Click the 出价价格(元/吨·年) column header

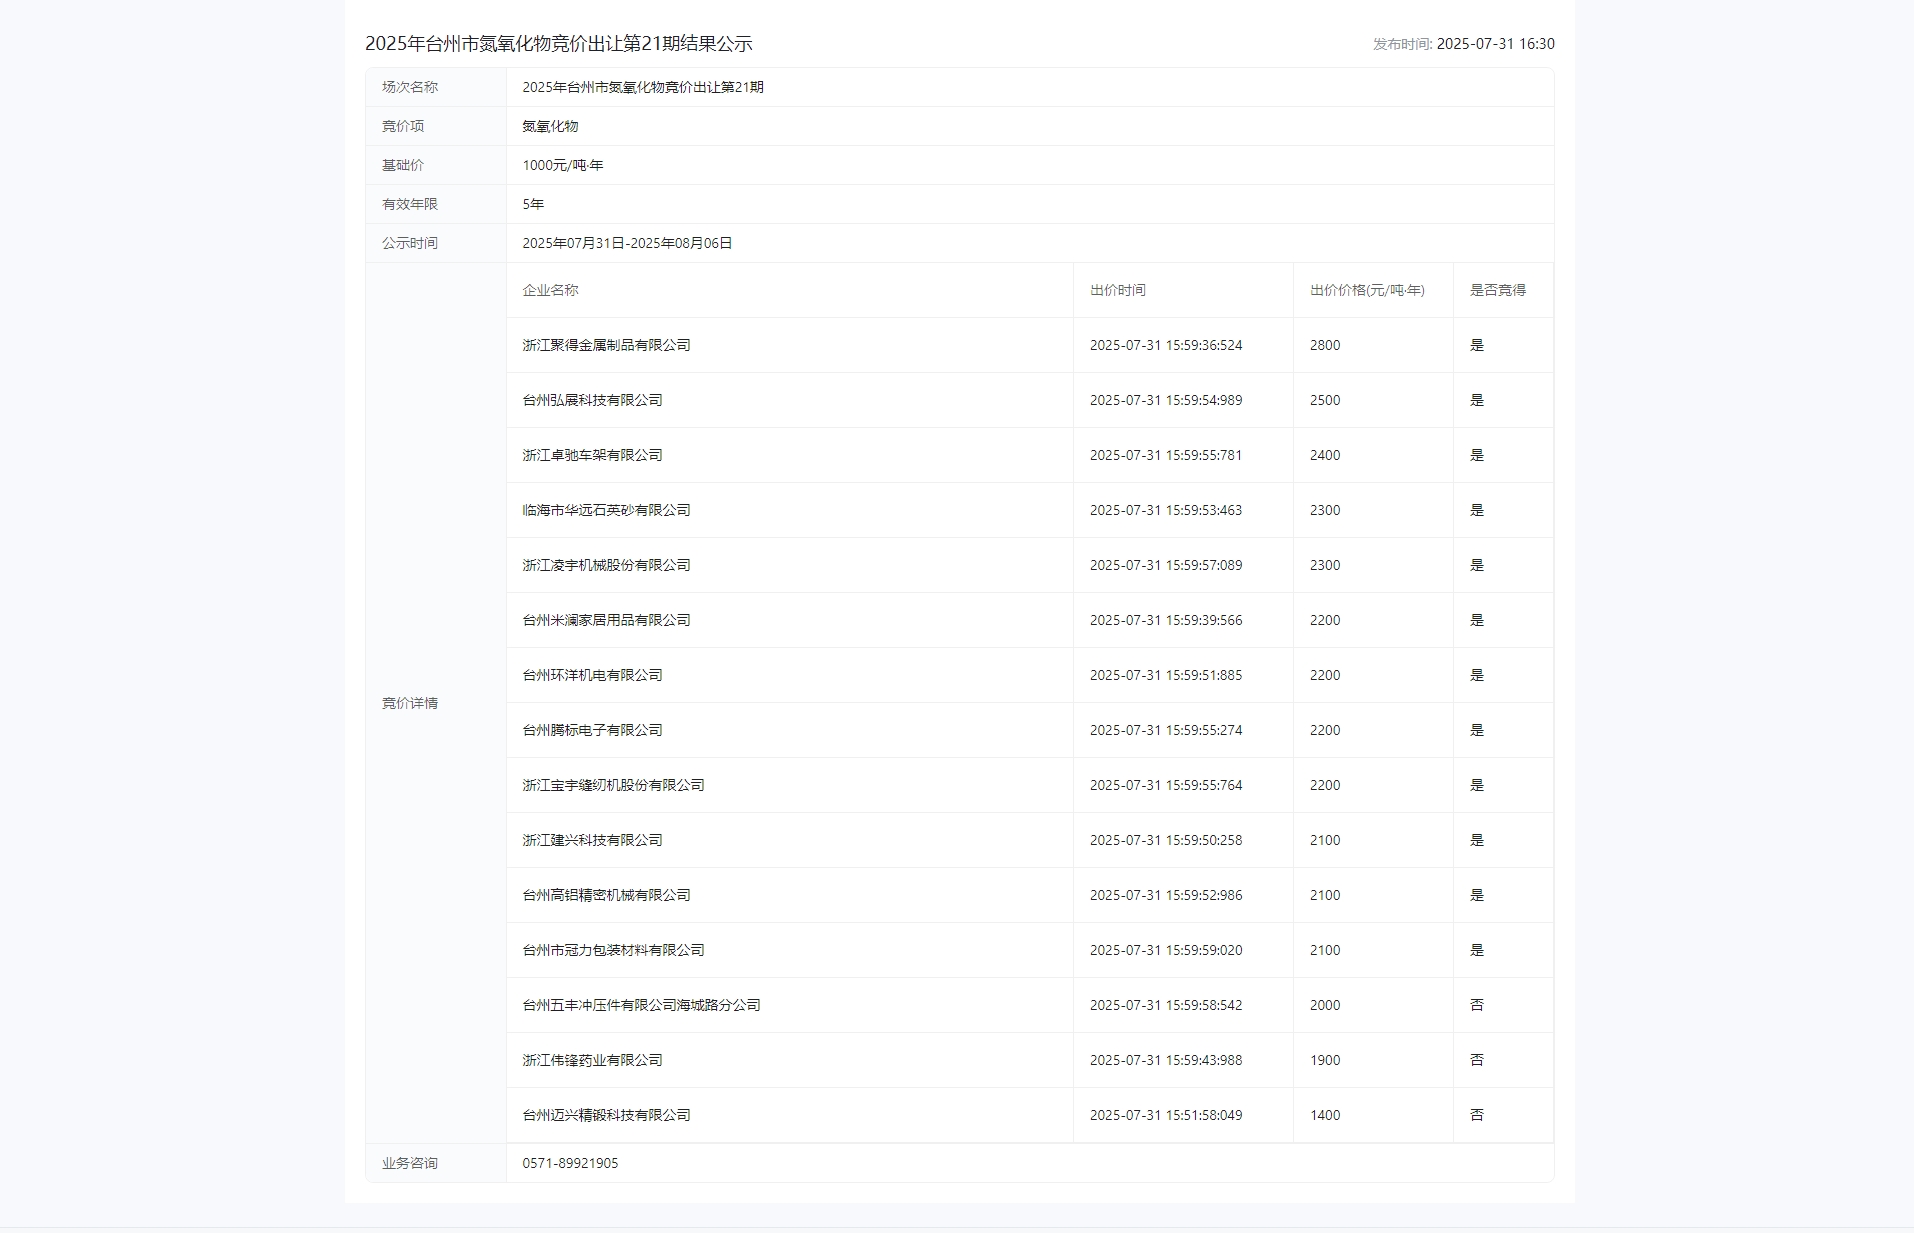pos(1367,291)
